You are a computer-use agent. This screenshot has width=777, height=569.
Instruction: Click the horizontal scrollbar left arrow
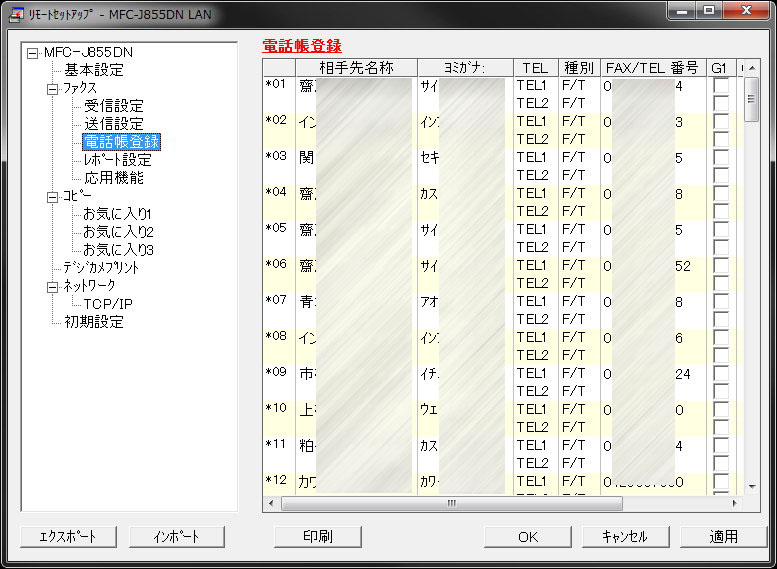pyautogui.click(x=271, y=504)
